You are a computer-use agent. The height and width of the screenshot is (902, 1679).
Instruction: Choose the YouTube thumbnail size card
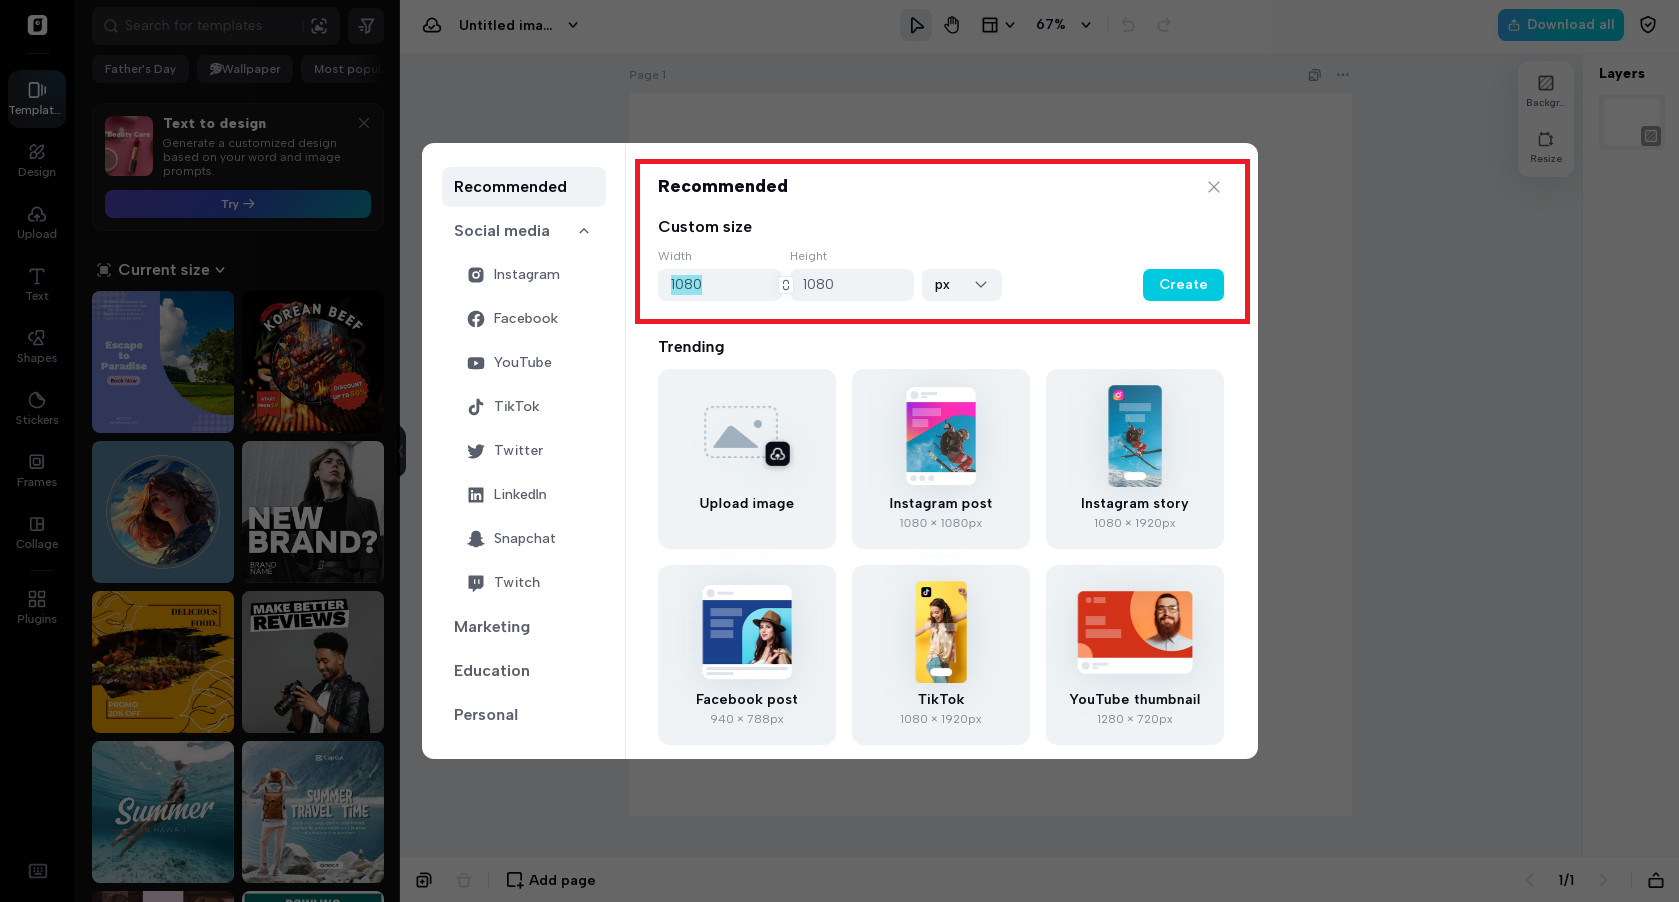(x=1135, y=655)
